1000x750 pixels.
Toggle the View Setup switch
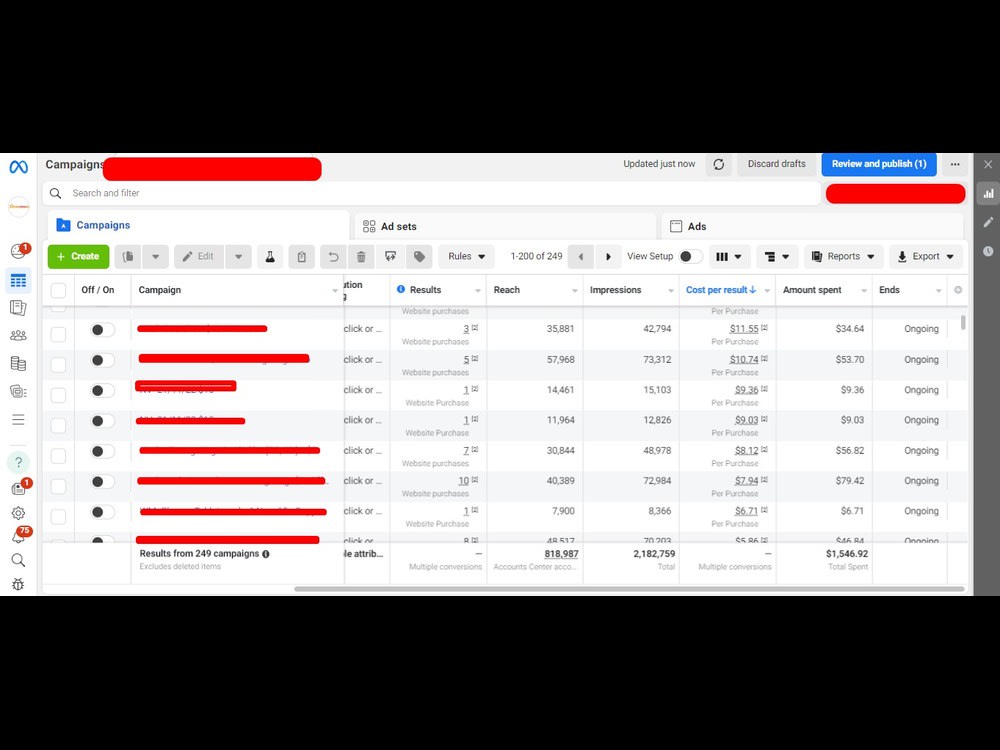tap(689, 256)
